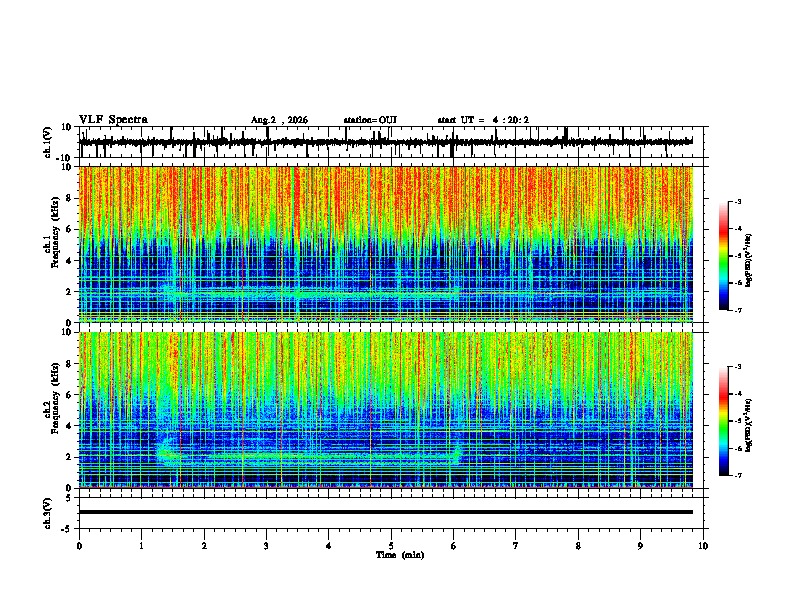Click the '8' kHz tick of ch.1 spectrogram
The image size is (792, 612).
(69, 198)
